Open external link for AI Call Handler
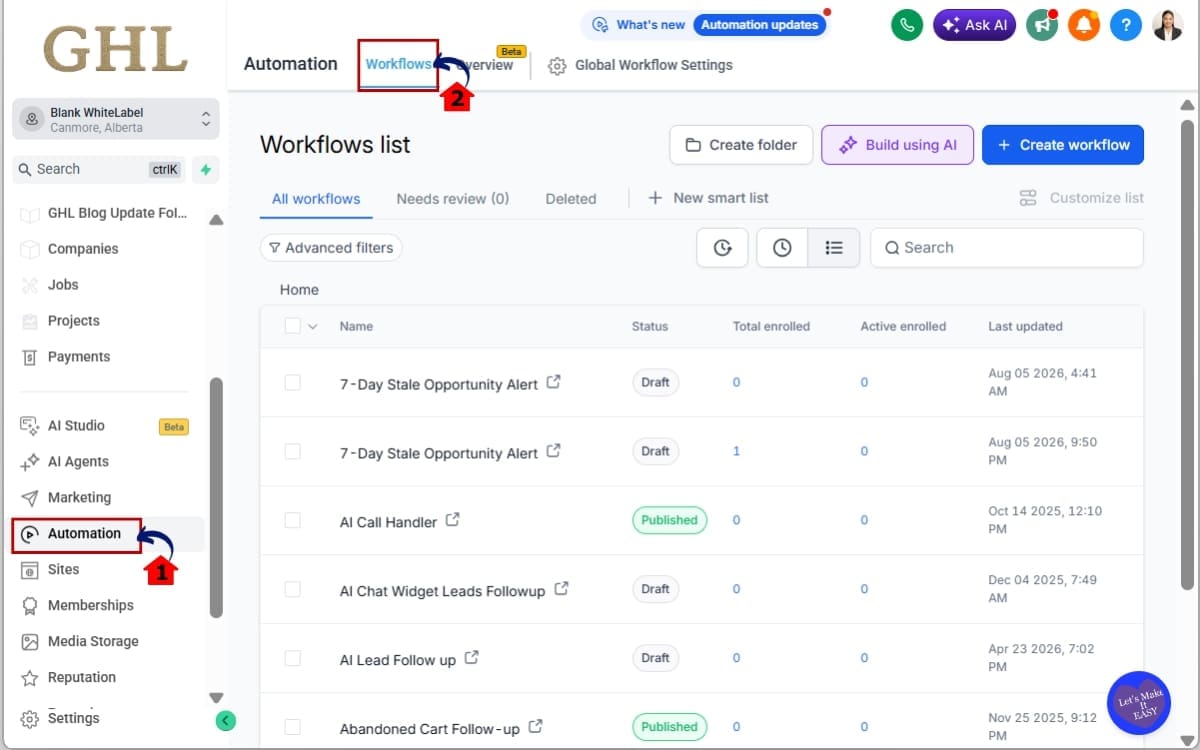 tap(453, 520)
